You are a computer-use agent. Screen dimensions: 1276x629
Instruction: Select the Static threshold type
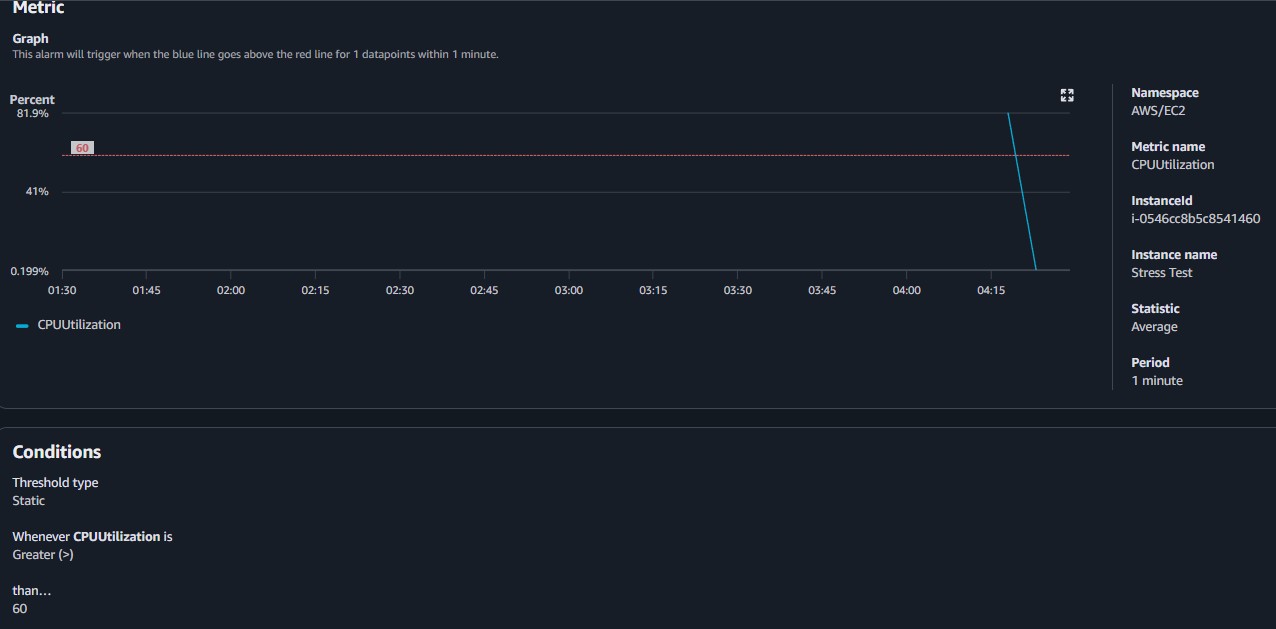pos(27,500)
